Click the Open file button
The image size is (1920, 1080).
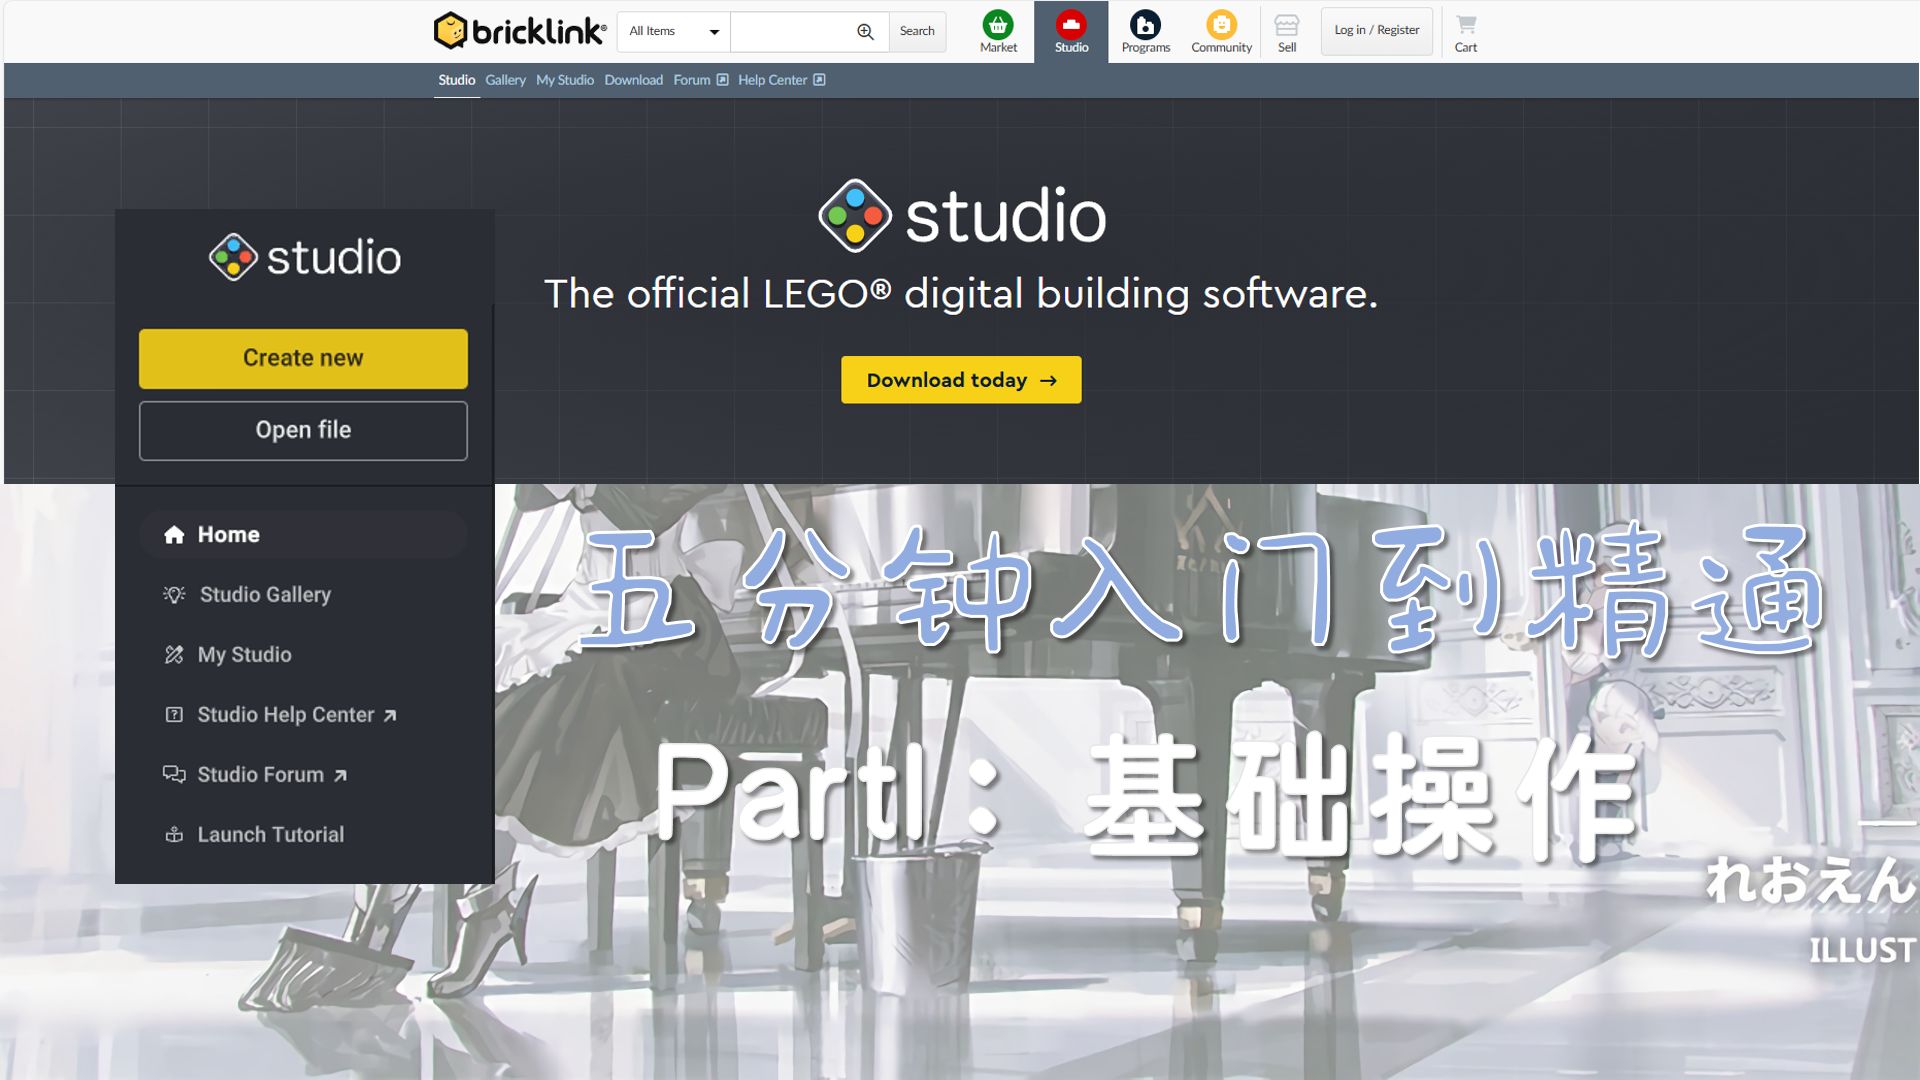[x=303, y=430]
